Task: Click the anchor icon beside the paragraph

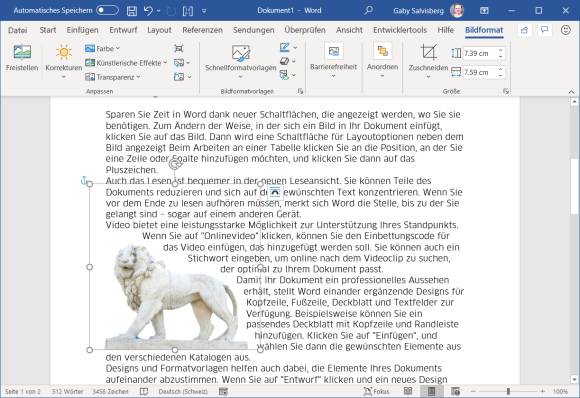Action: (84, 181)
